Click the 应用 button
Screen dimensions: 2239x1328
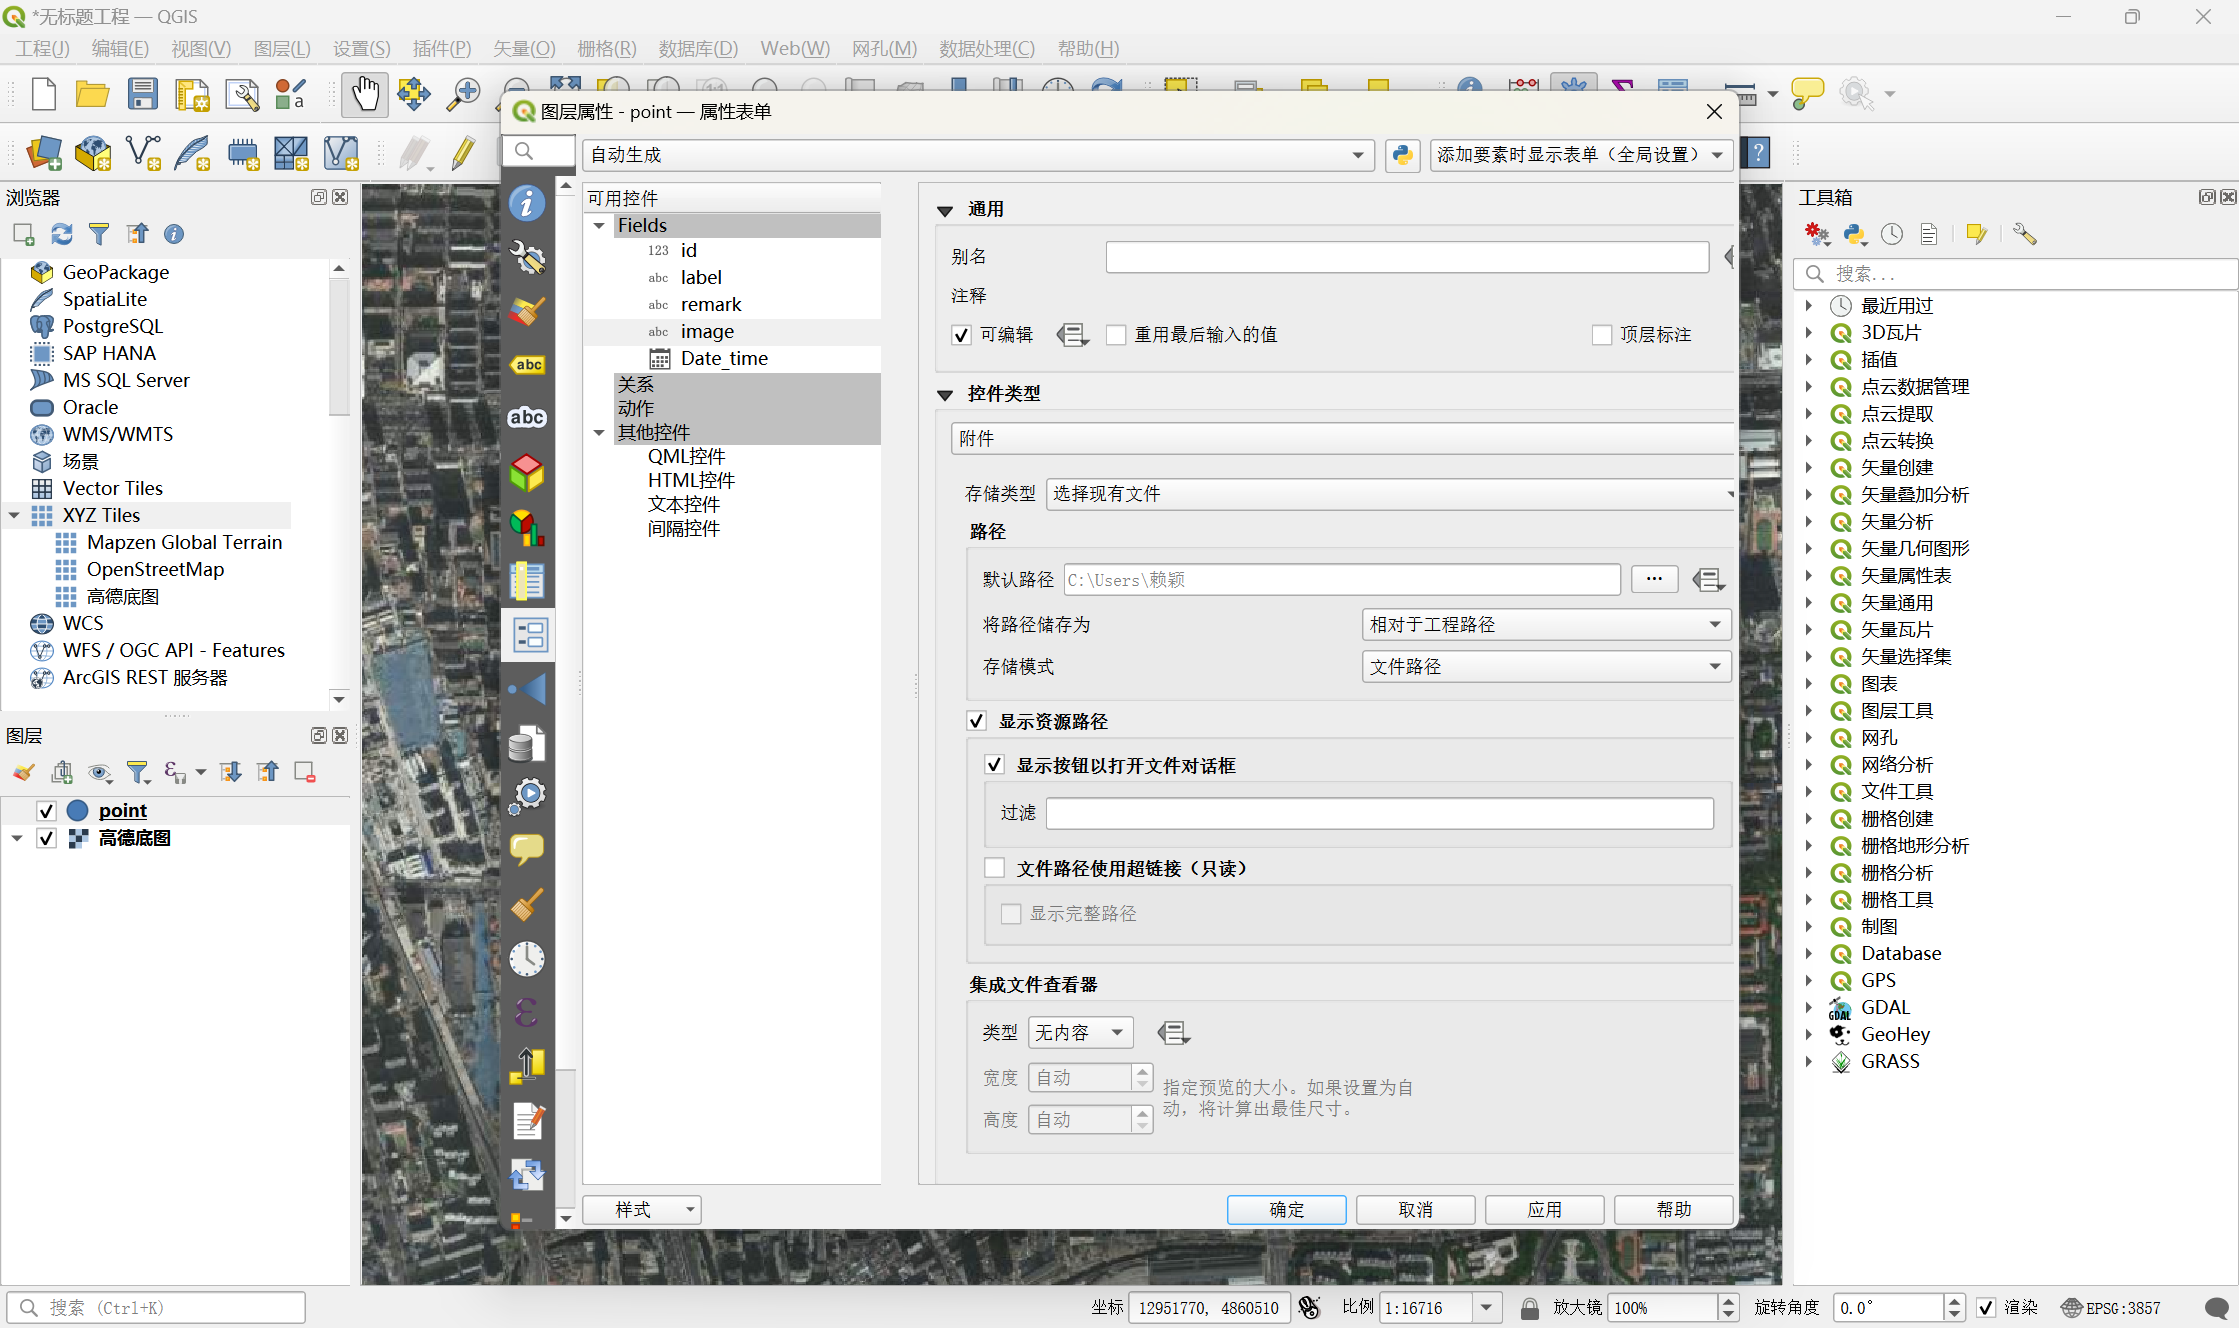[1544, 1210]
